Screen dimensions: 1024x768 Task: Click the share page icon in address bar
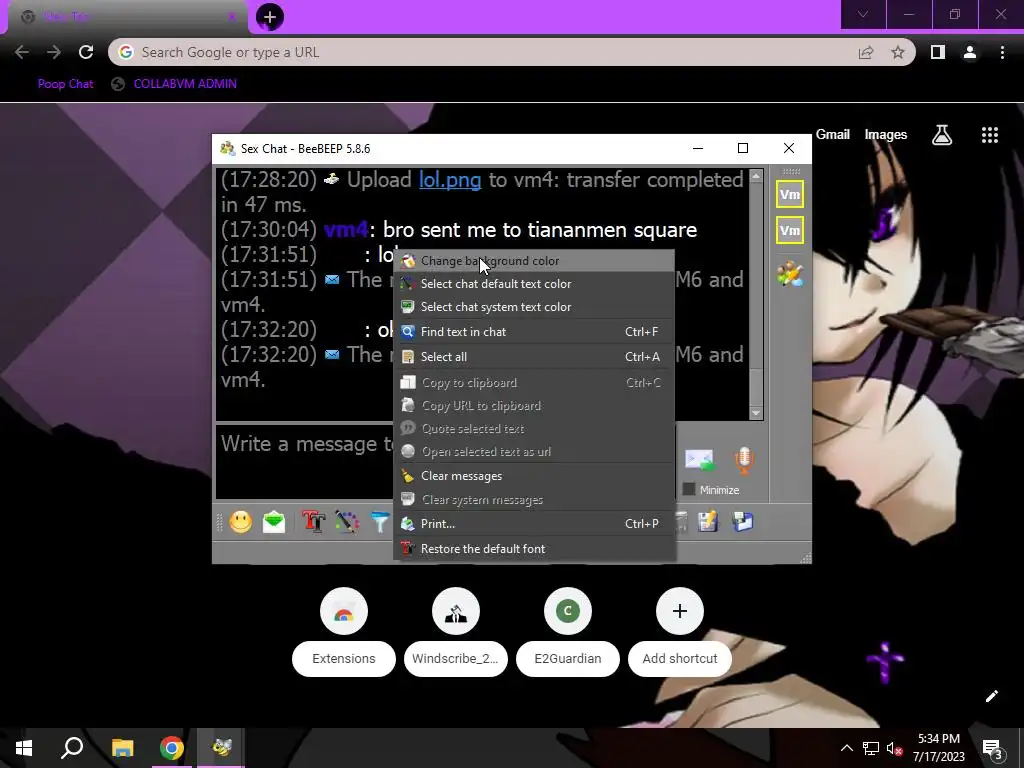pos(866,52)
